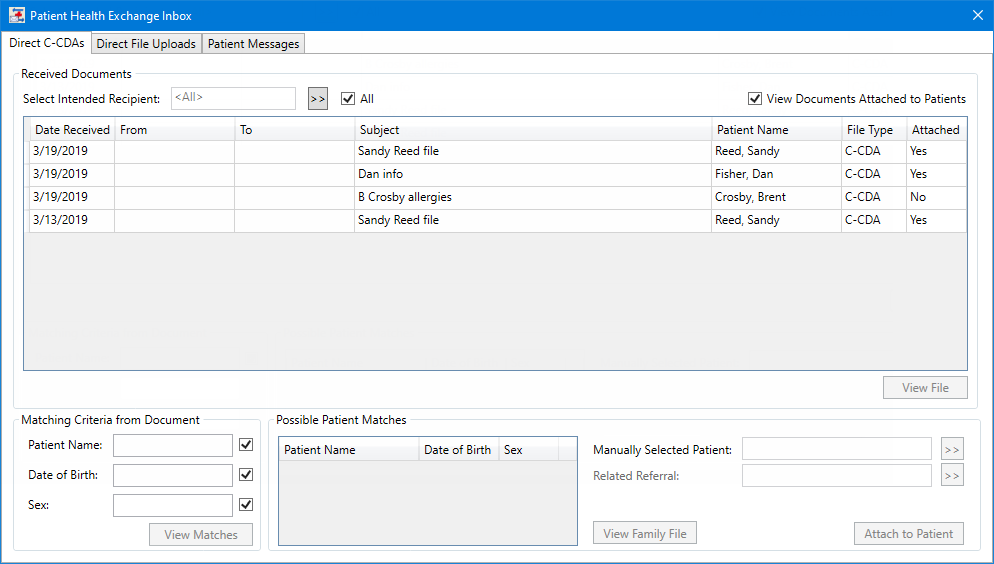Screen dimensions: 994x564
Task: Click the Date of Birth criteria field
Action: tap(172, 475)
